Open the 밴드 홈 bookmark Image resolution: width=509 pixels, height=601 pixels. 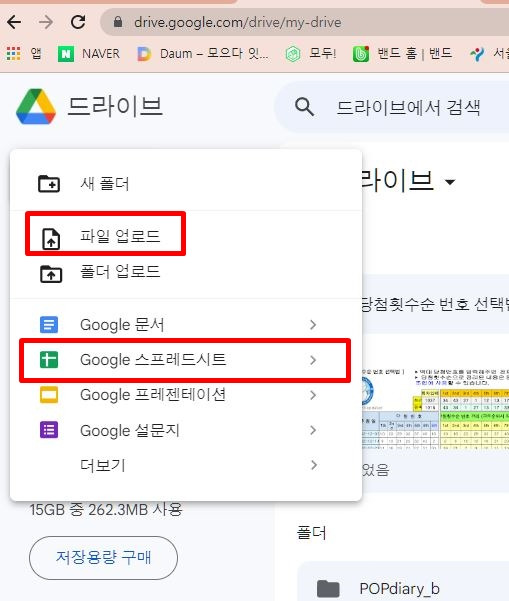[x=402, y=53]
